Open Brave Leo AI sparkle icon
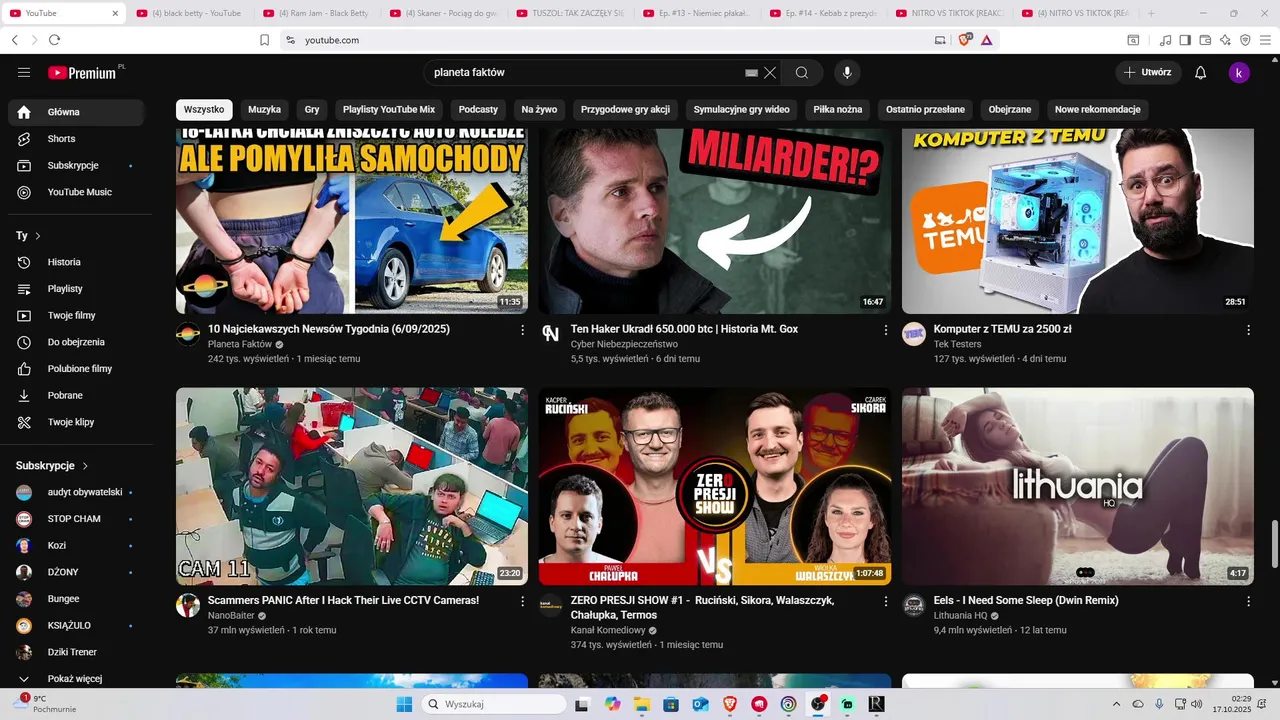This screenshot has height=720, width=1280. coord(1225,40)
